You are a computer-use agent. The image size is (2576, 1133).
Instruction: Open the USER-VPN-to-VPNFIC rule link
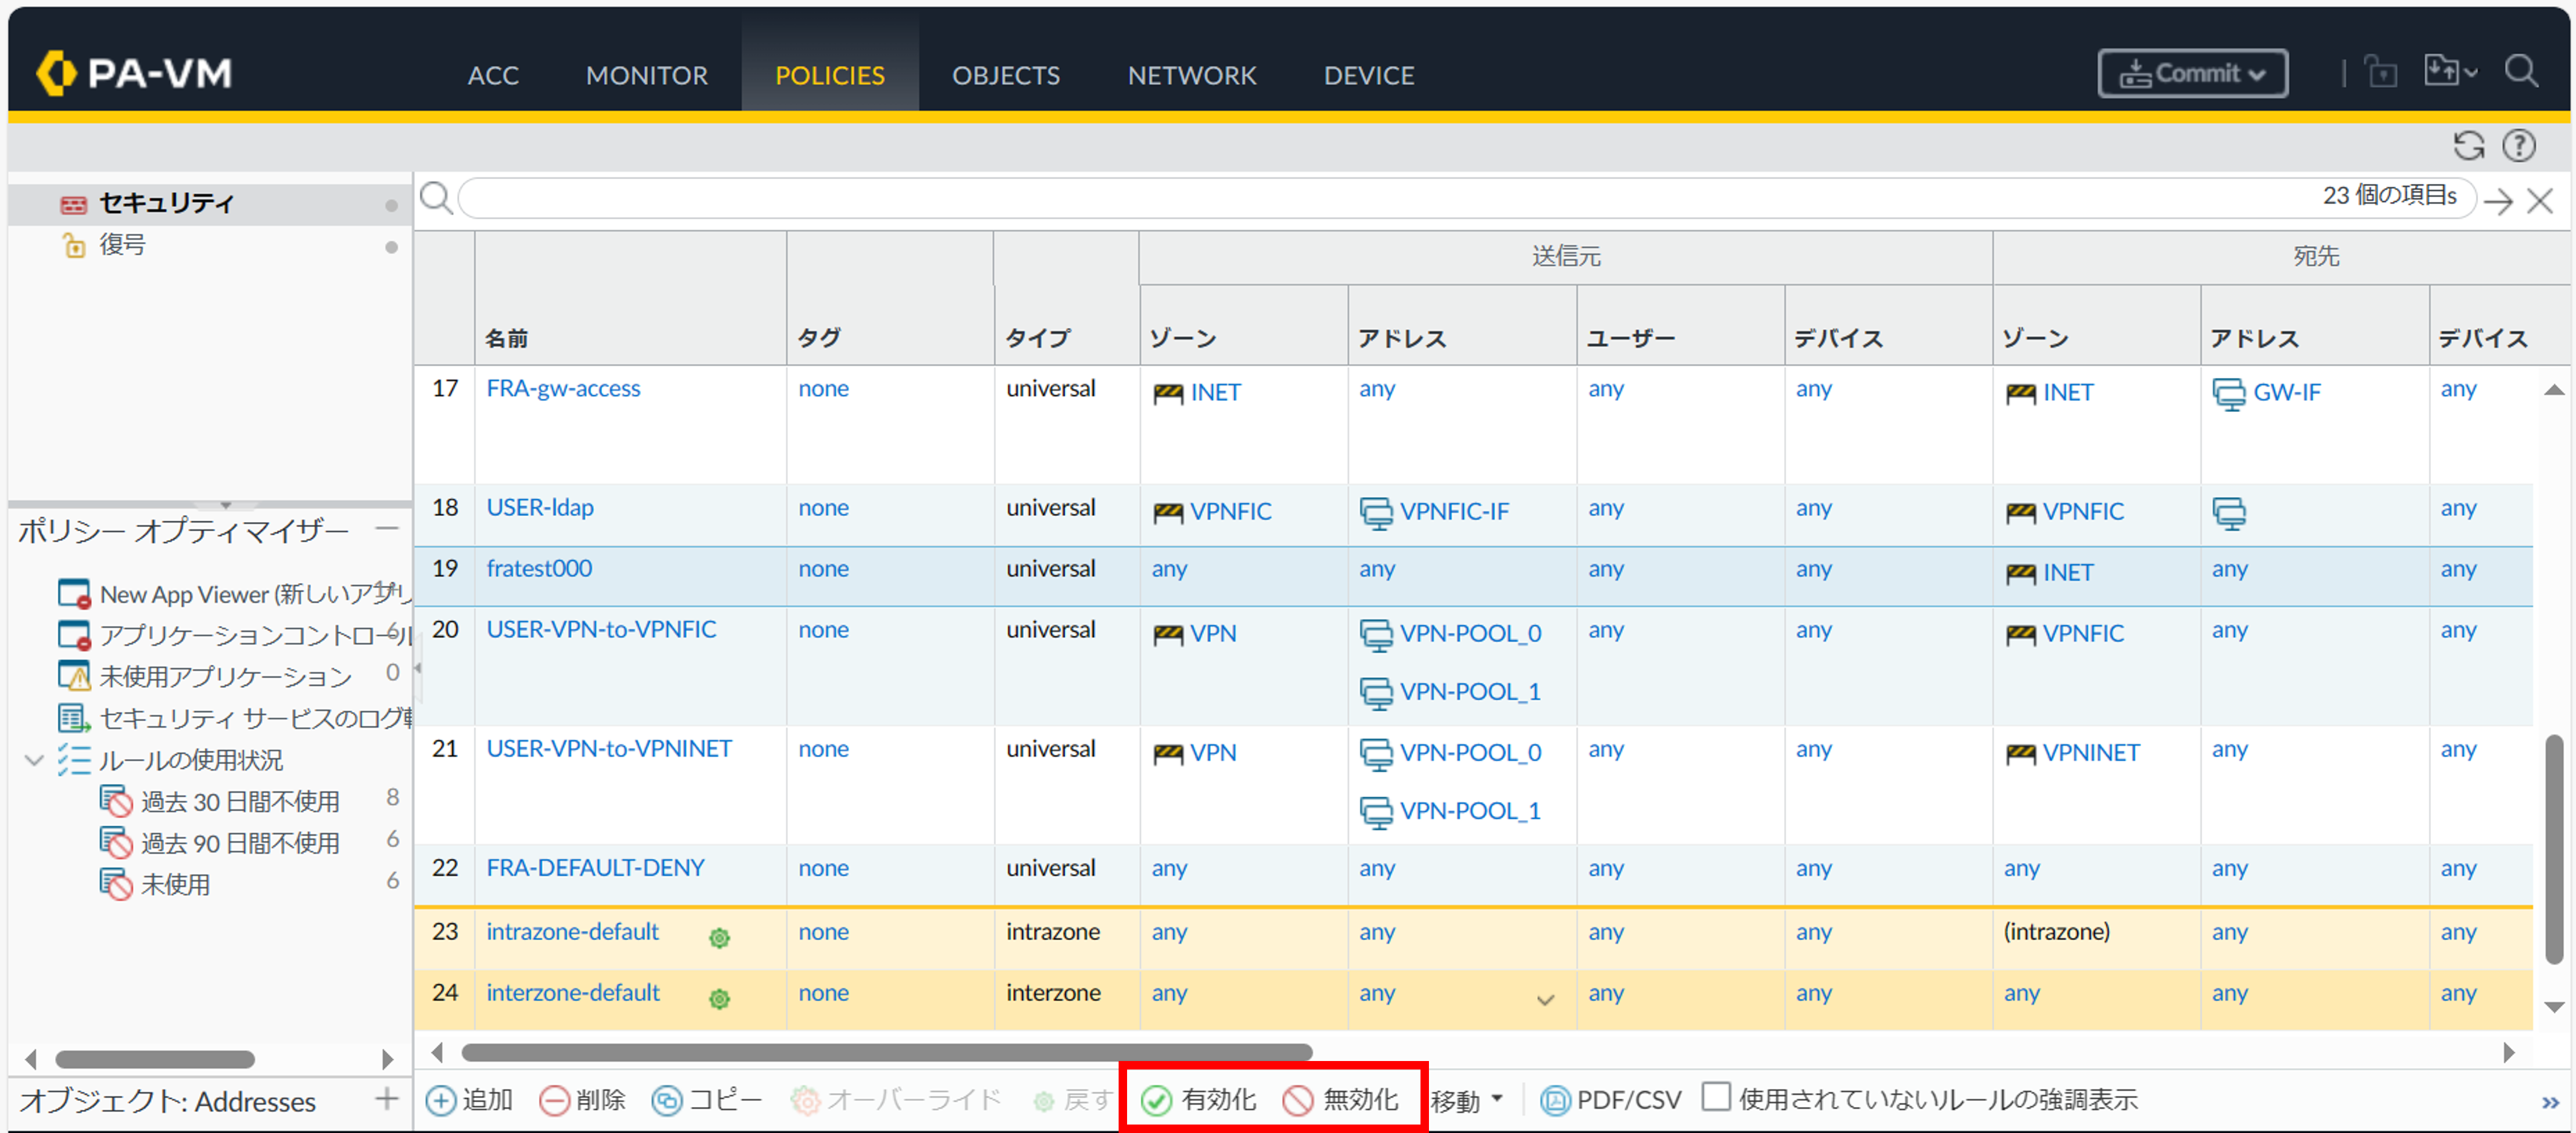(601, 629)
